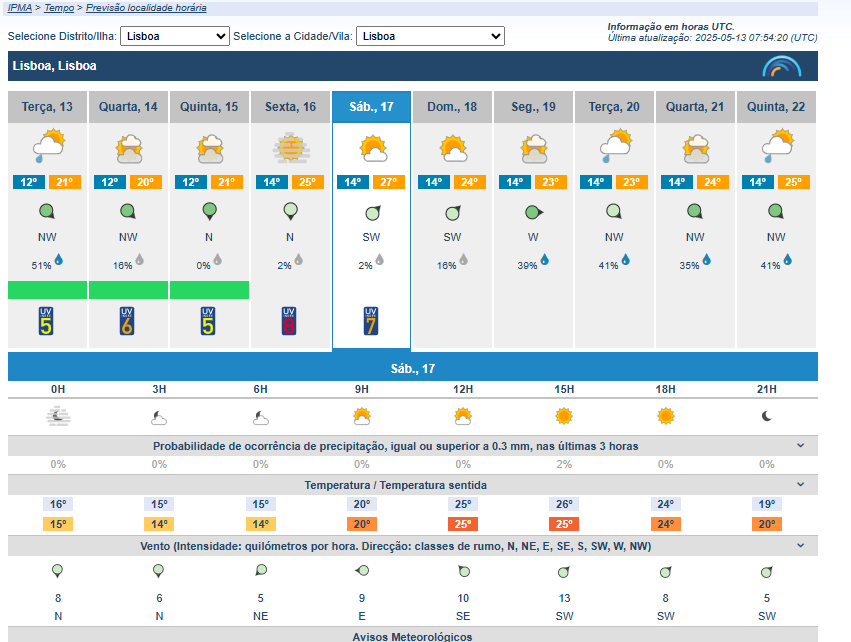Image resolution: width=851 pixels, height=642 pixels.
Task: Click the green warning bar for Quinta, 15
Action: click(209, 290)
